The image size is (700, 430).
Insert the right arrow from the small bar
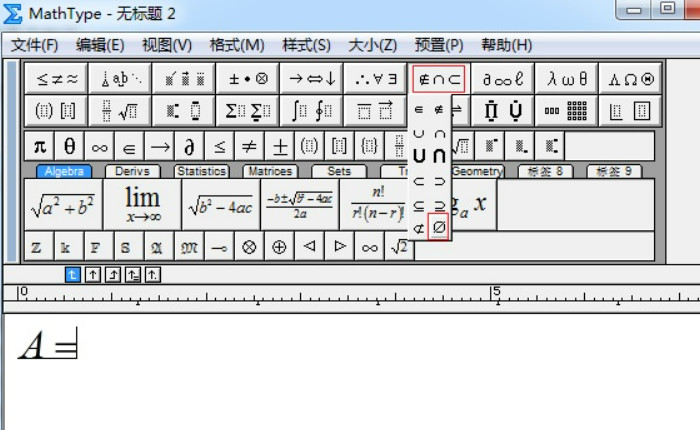point(160,146)
